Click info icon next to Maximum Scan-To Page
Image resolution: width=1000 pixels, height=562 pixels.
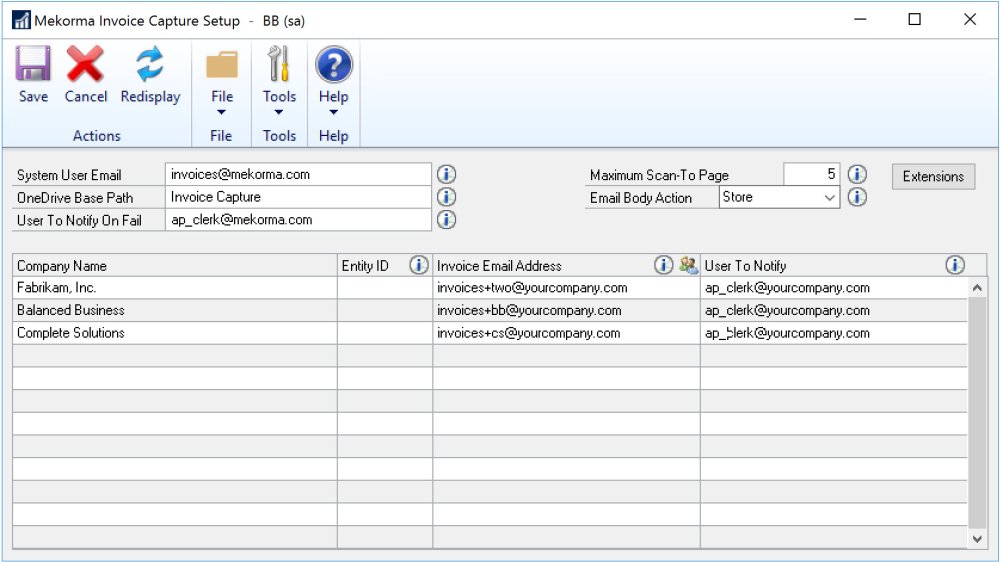point(857,175)
